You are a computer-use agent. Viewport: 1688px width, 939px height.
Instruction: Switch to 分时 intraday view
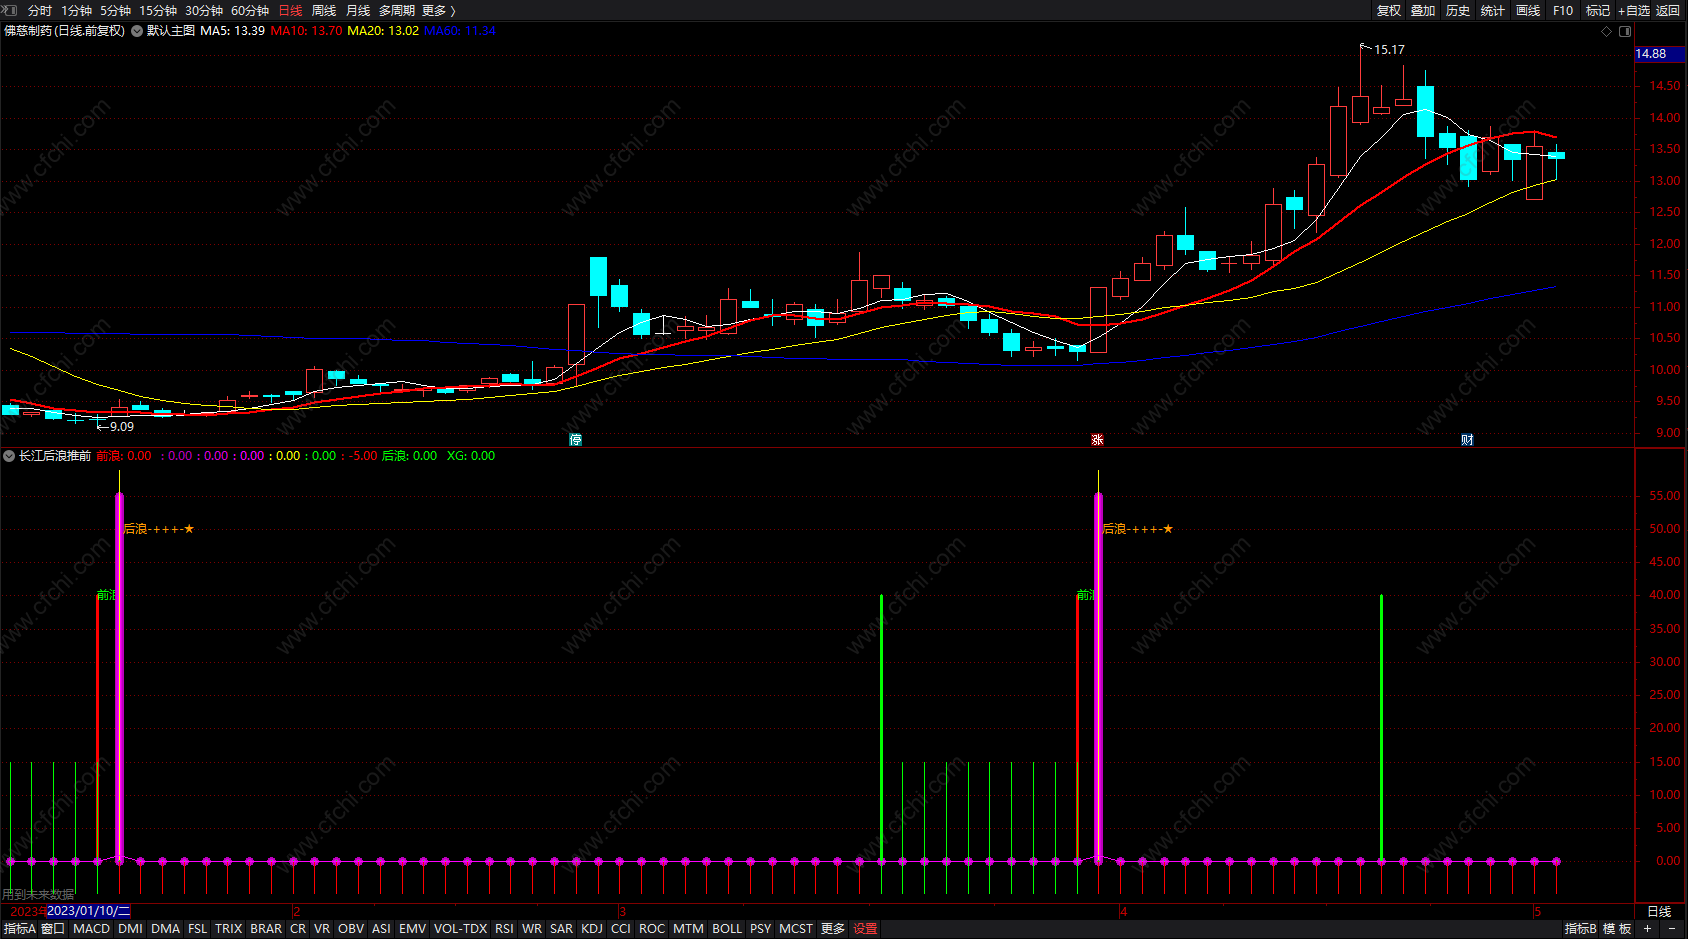pyautogui.click(x=40, y=10)
